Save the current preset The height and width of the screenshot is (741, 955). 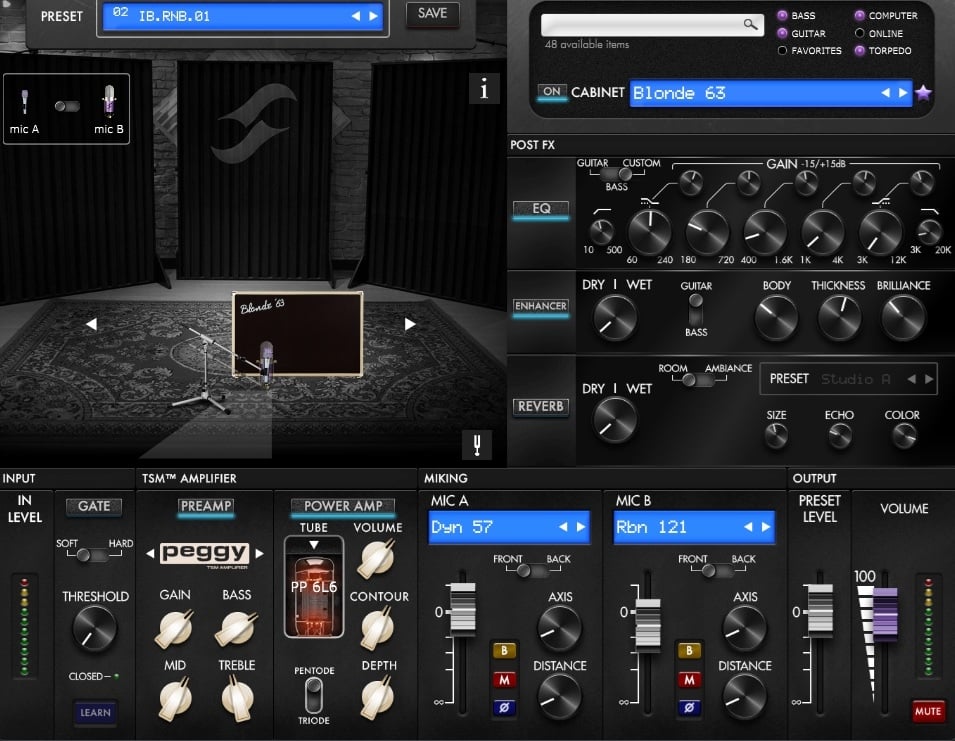click(432, 13)
